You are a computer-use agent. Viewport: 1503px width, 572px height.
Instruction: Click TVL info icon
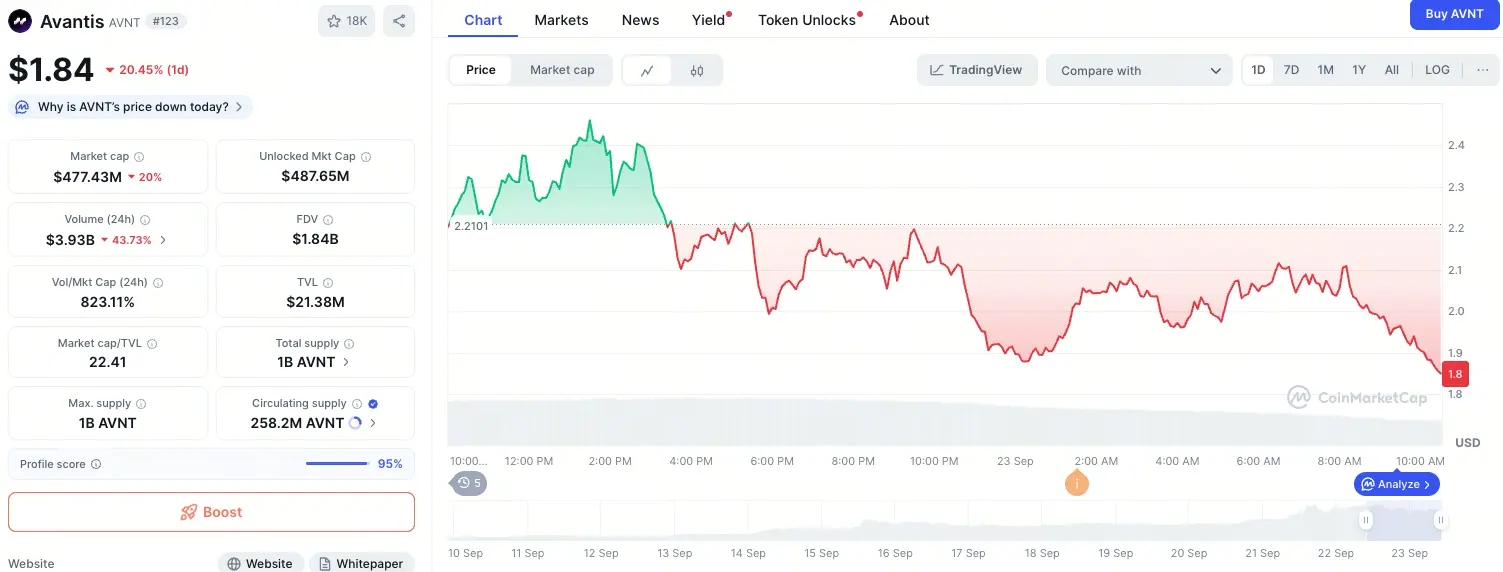coord(328,283)
